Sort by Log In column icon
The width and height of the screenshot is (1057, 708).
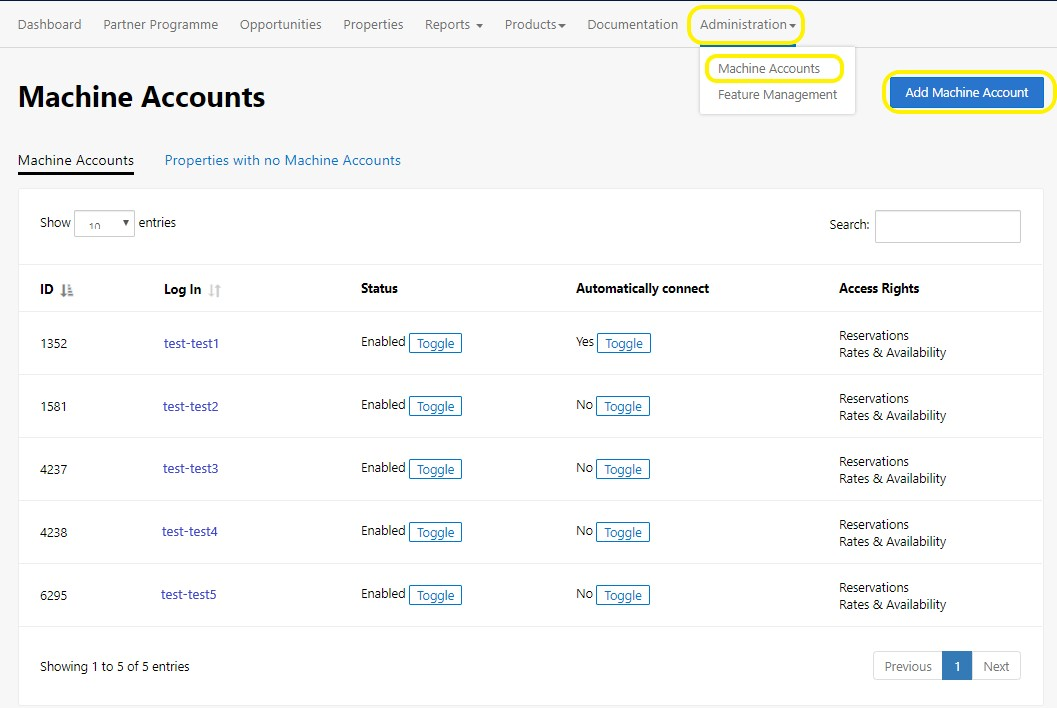point(214,290)
